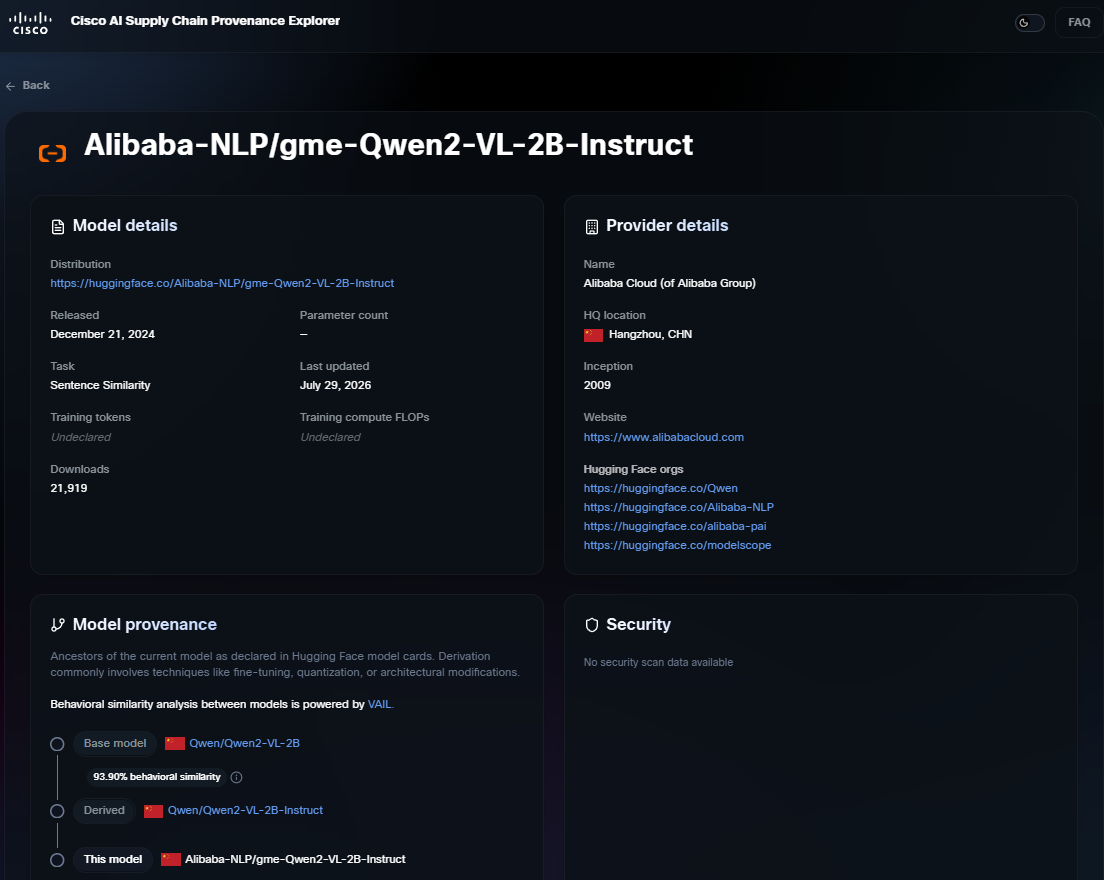Open derived model Qwen/Qwen2-VL-2B-Instruct
Viewport: 1104px width, 880px height.
tap(245, 810)
